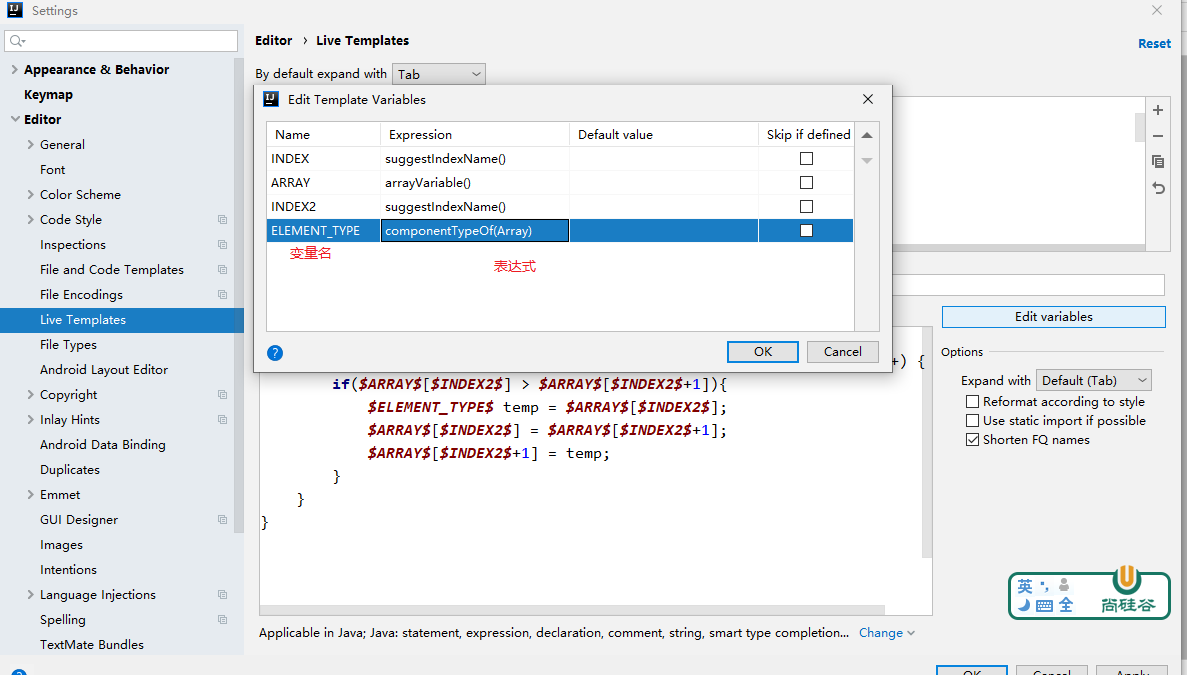Open Expand with Default (Tab) dropdown
Screen dimensions: 1187x675
click(x=1093, y=381)
